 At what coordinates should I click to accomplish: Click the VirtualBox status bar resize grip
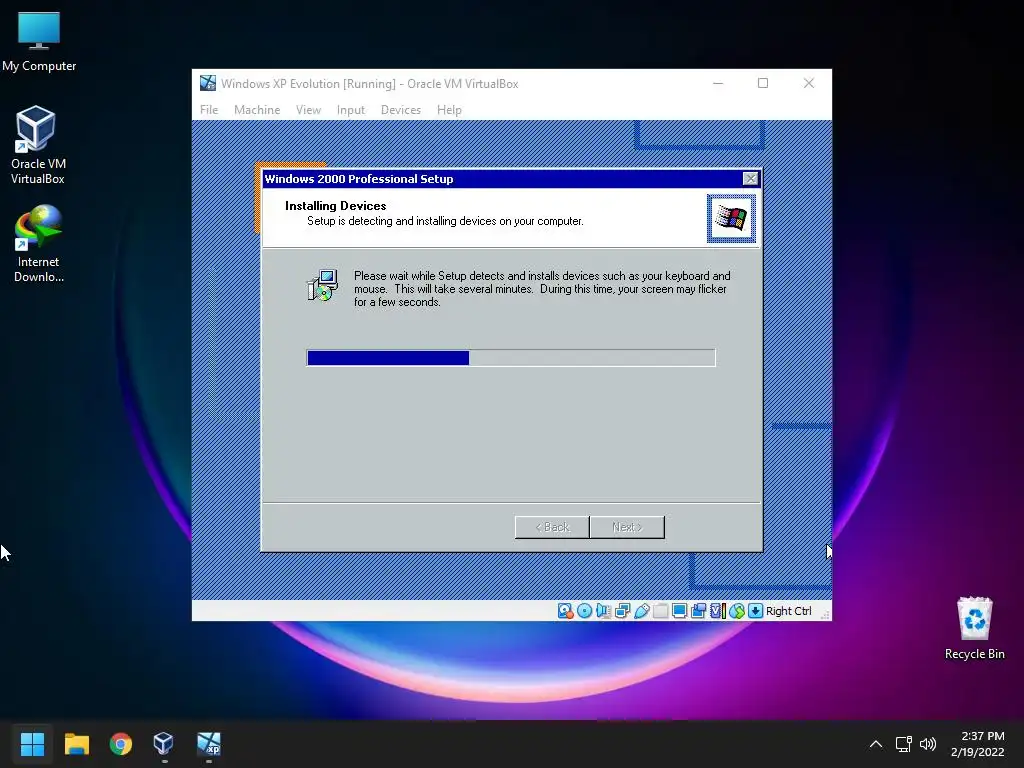pyautogui.click(x=825, y=614)
